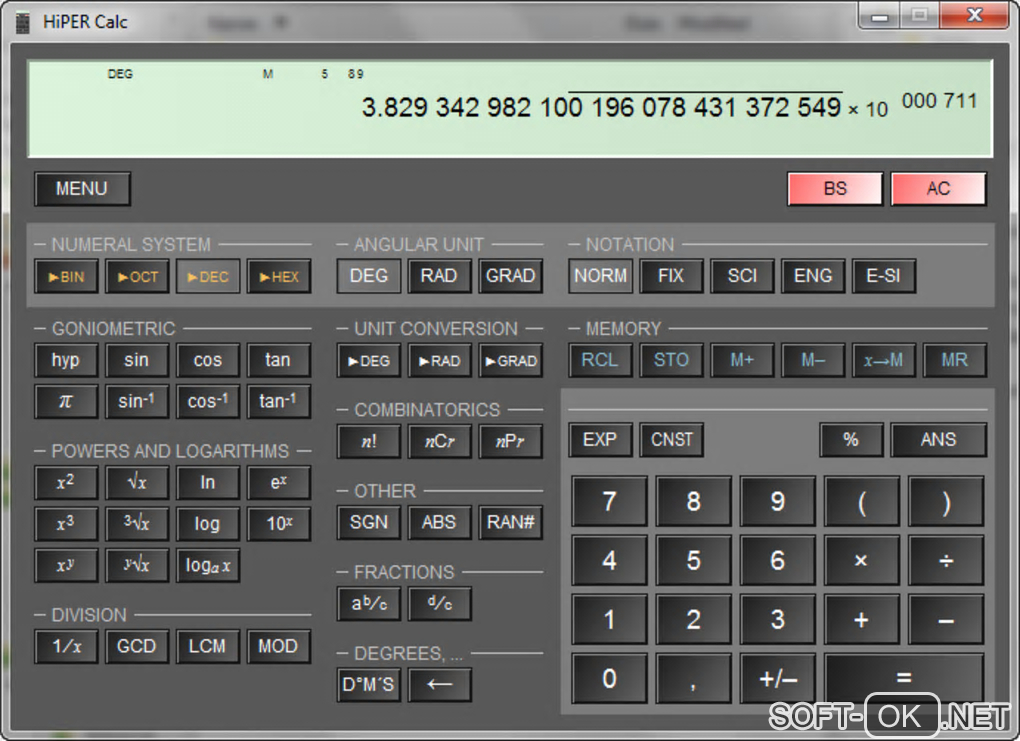The image size is (1020, 741).
Task: Click the 10 to the x key
Action: 279,524
